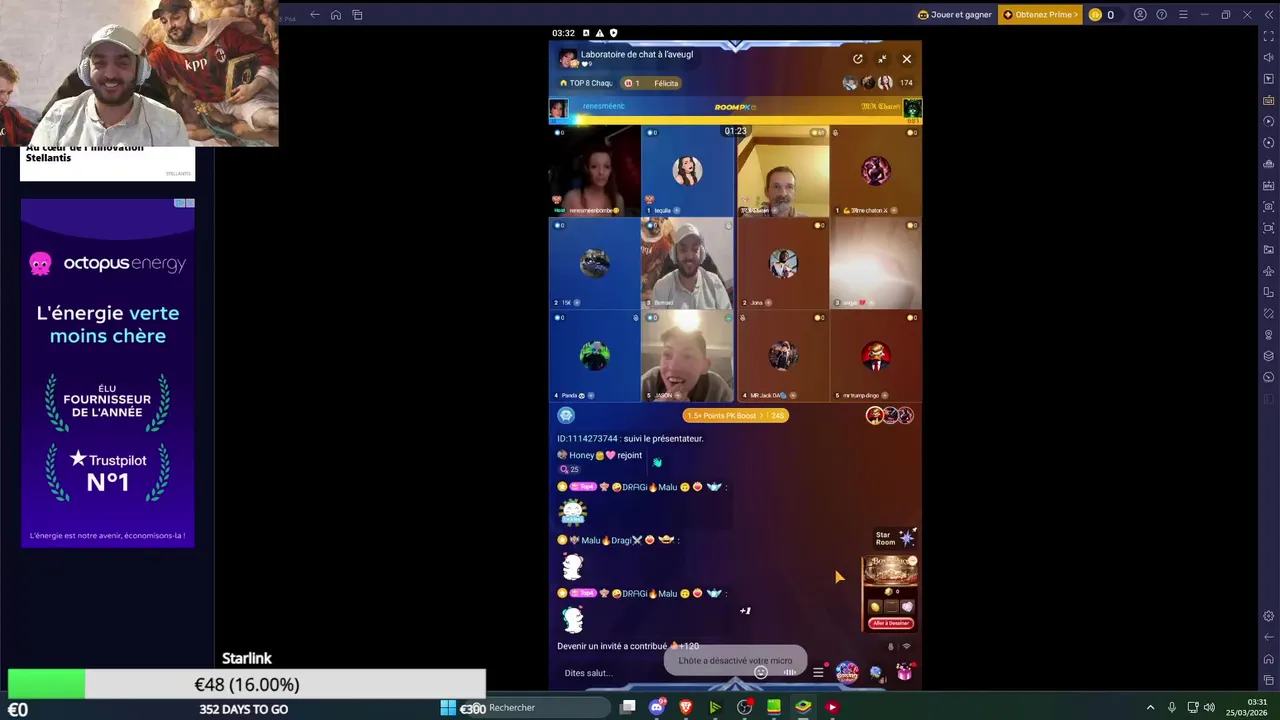The width and height of the screenshot is (1280, 720).
Task: Show hidden system tray icons chevron
Action: click(1150, 708)
